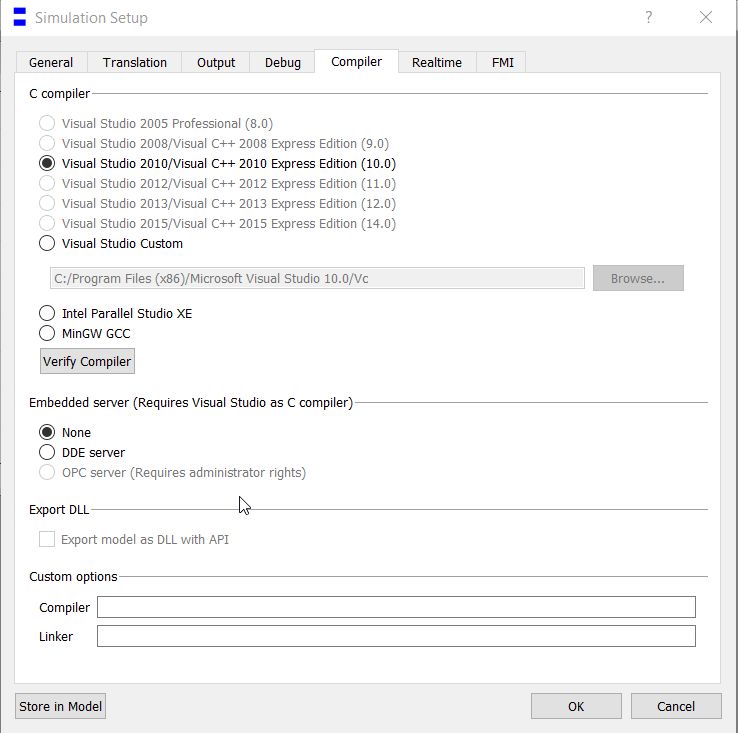Switch to the General tab
The image size is (738, 733).
tap(51, 62)
